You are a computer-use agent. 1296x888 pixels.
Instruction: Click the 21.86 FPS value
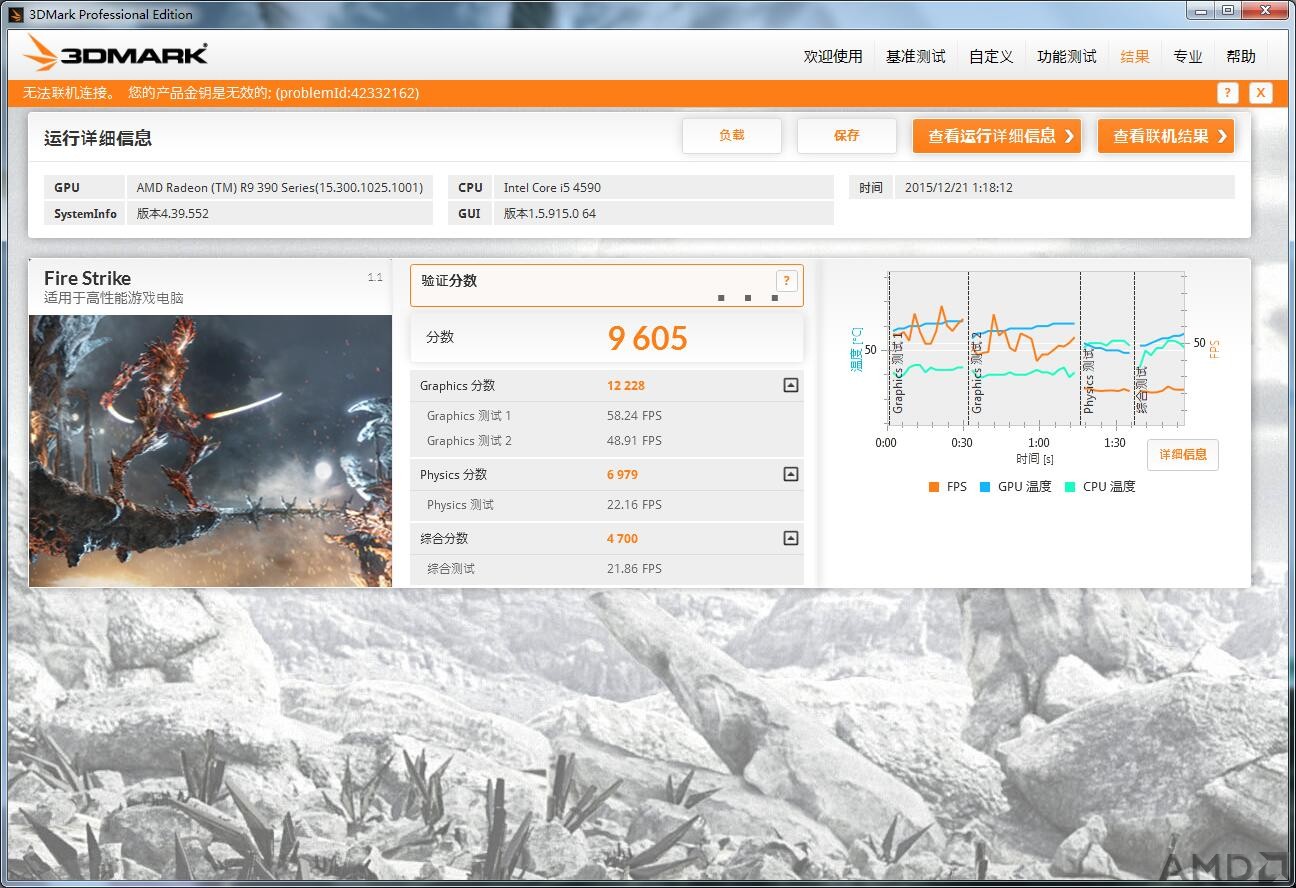(x=634, y=569)
